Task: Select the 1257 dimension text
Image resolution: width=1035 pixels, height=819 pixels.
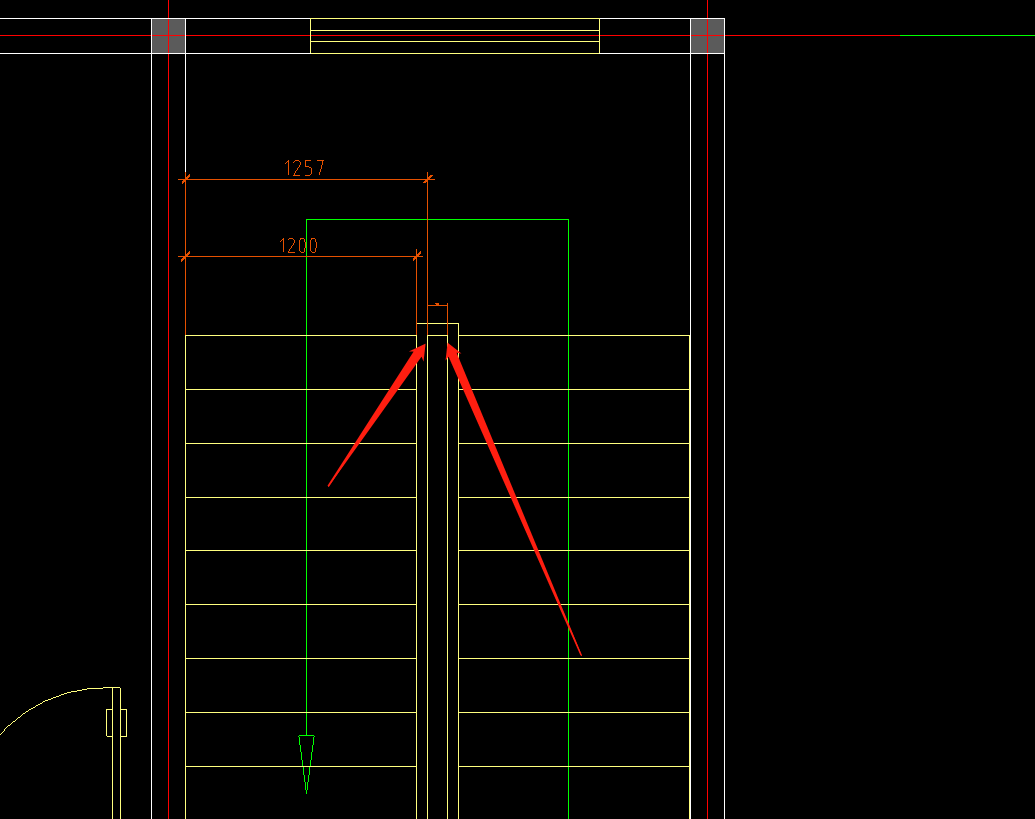Action: [304, 168]
